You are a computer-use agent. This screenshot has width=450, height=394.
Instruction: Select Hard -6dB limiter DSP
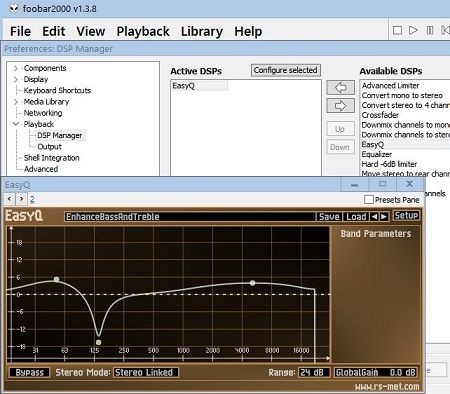pos(389,164)
